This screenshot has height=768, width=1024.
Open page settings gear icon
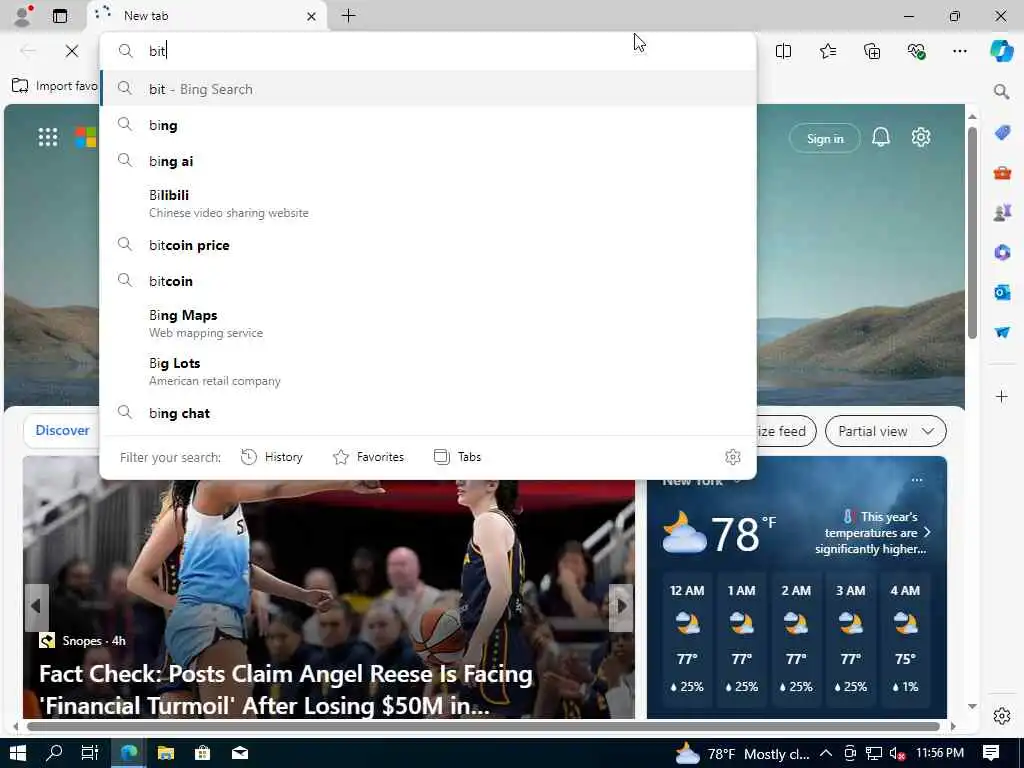(x=921, y=137)
